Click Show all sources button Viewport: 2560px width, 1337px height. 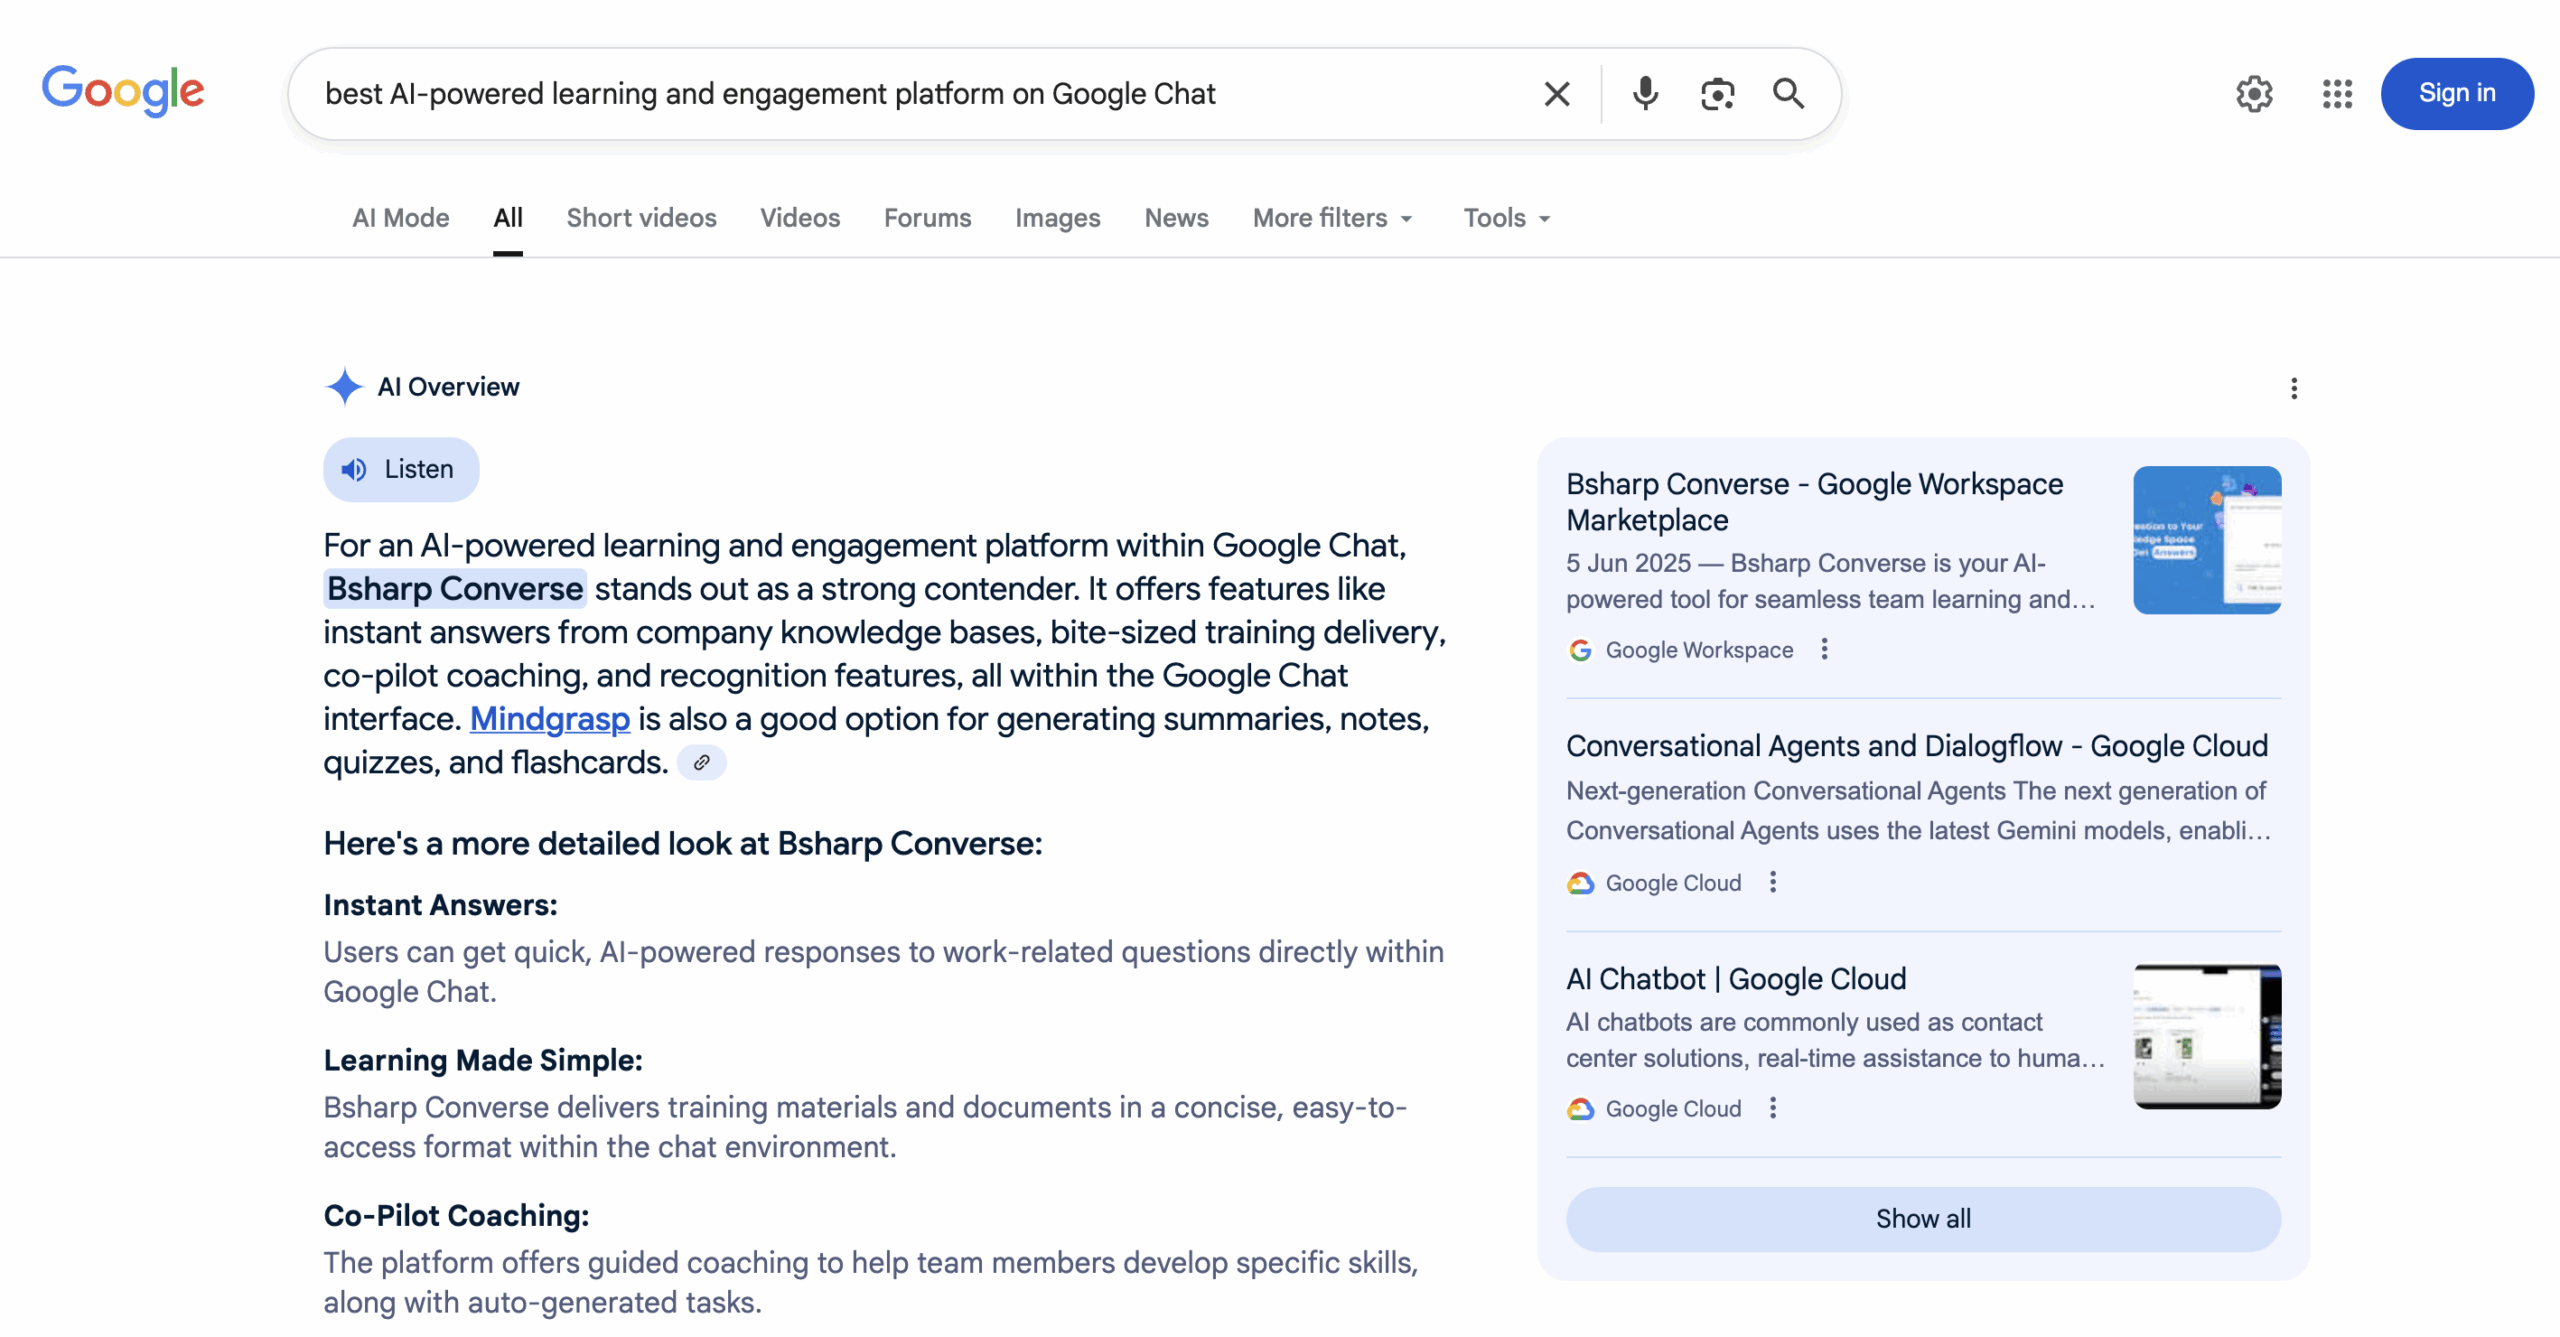[x=1922, y=1219]
